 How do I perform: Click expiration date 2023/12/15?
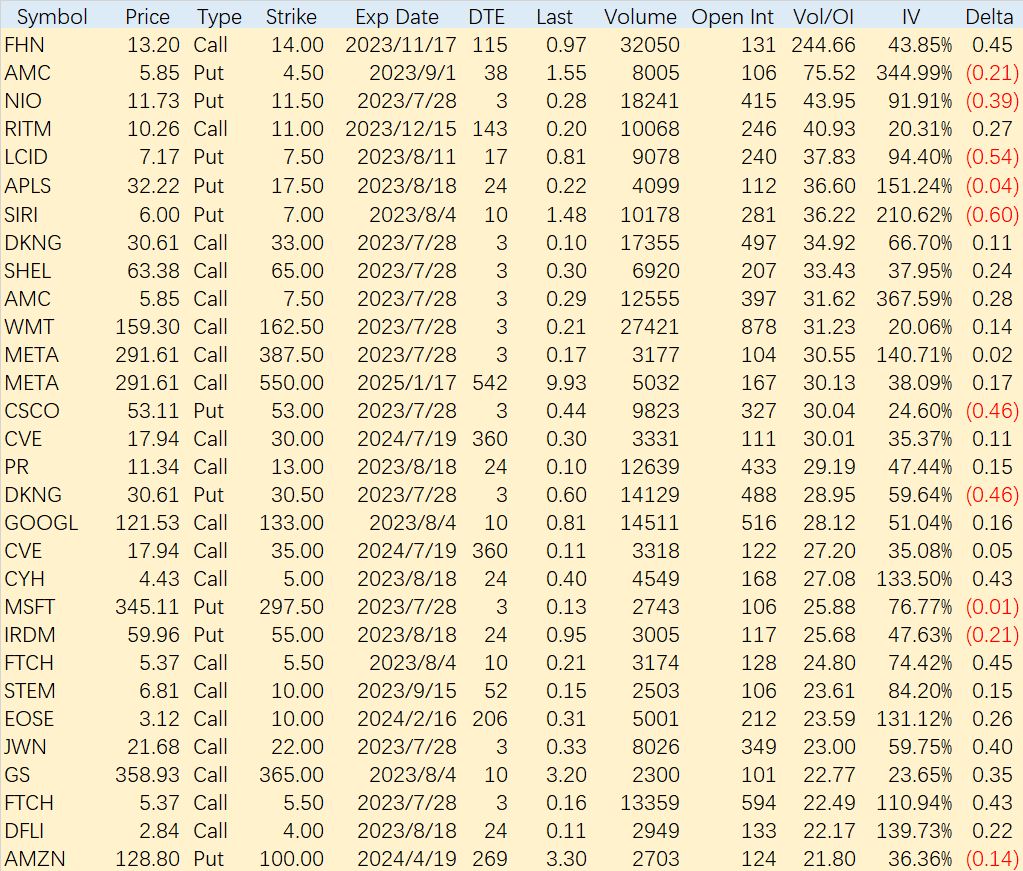click(401, 129)
